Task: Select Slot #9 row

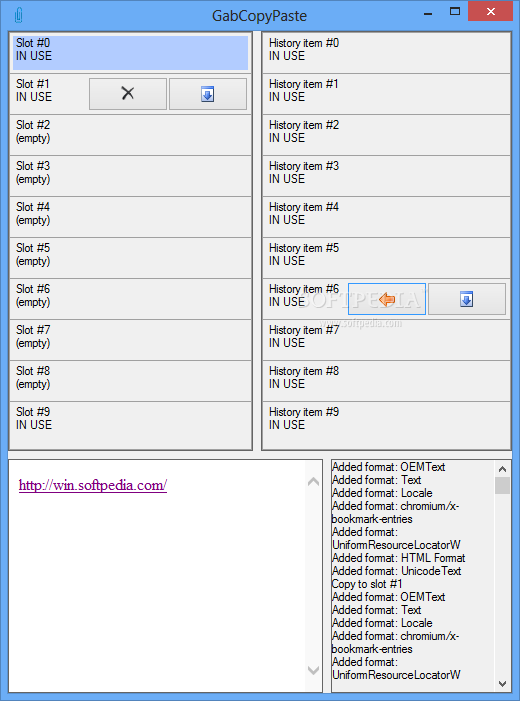Action: [131, 425]
